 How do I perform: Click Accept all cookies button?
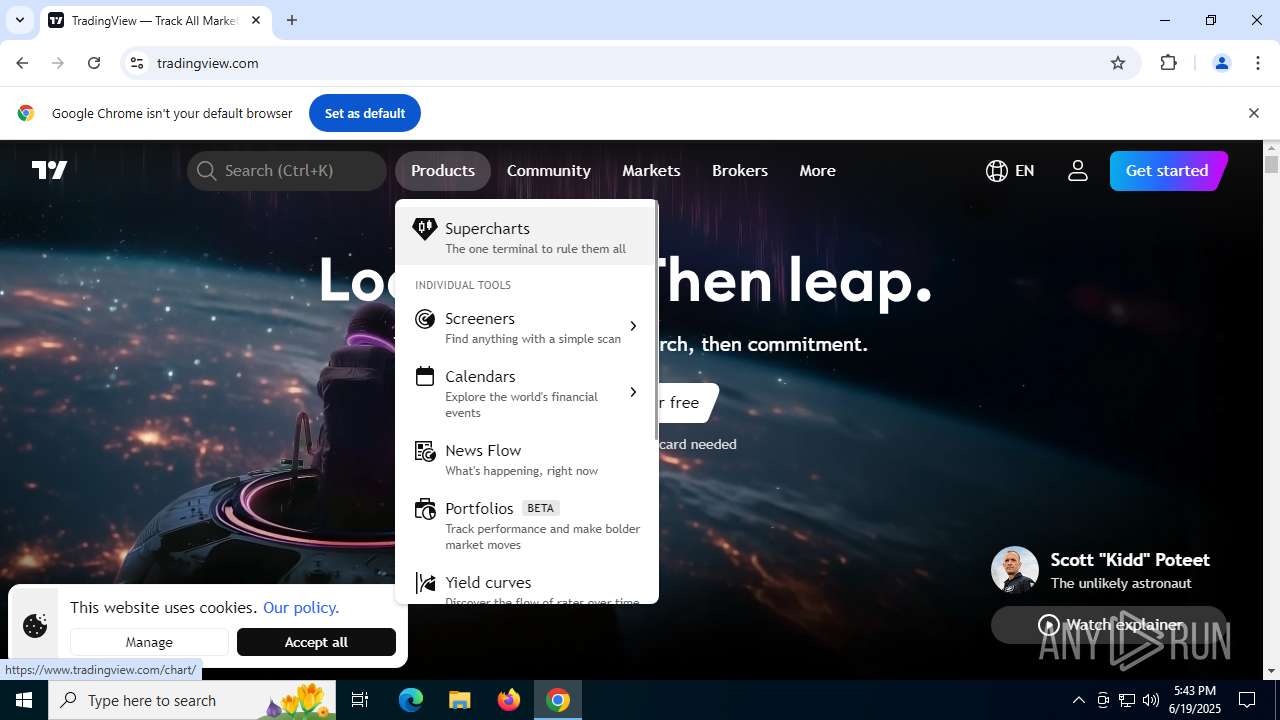point(316,642)
